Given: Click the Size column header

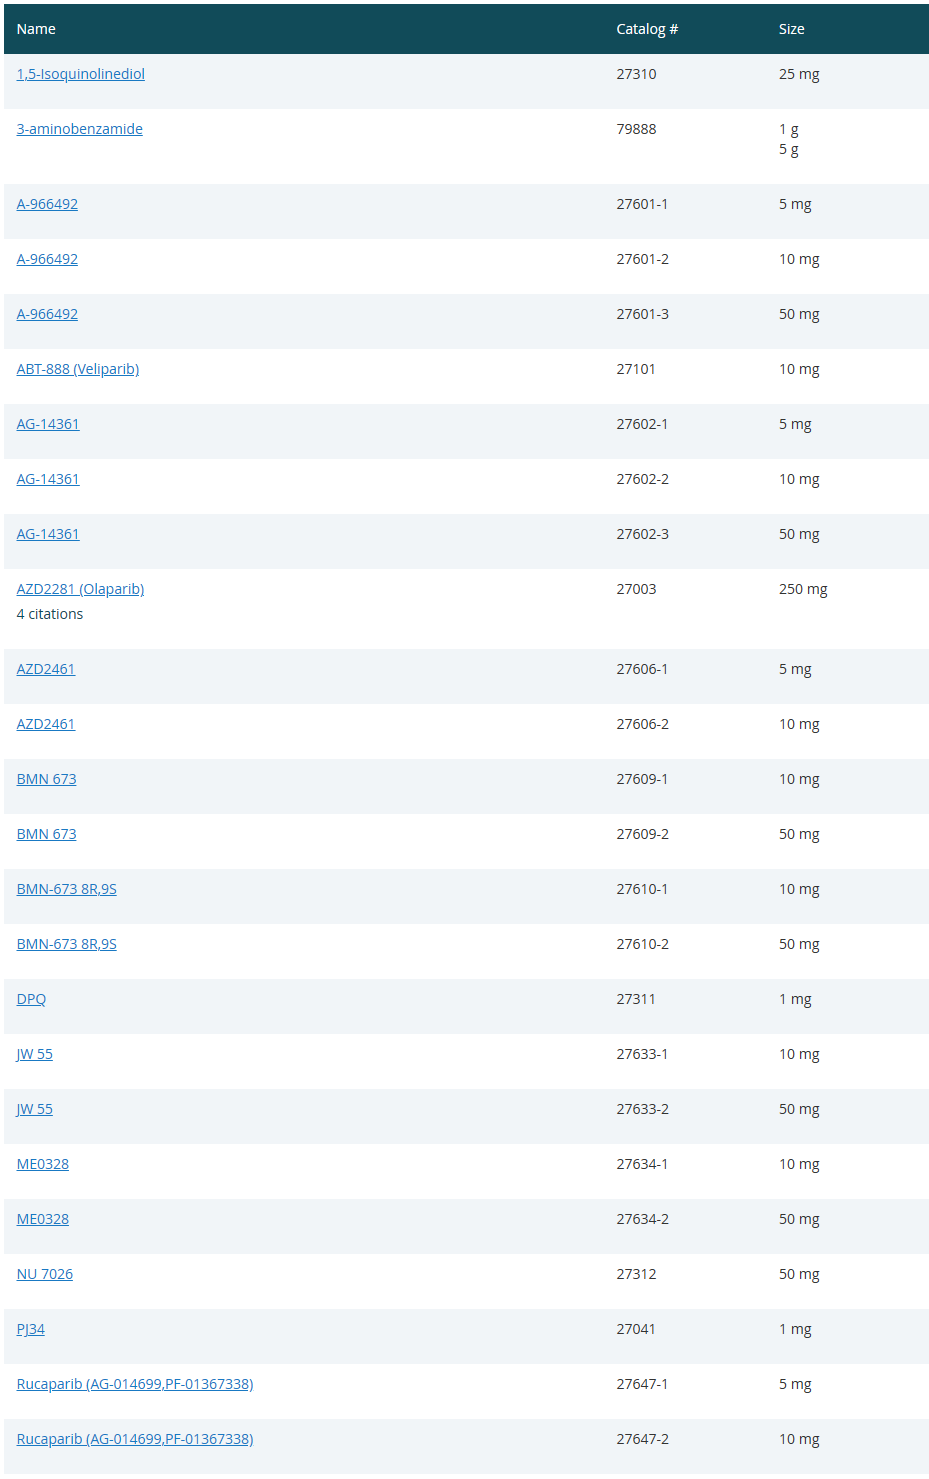Looking at the screenshot, I should pos(791,29).
